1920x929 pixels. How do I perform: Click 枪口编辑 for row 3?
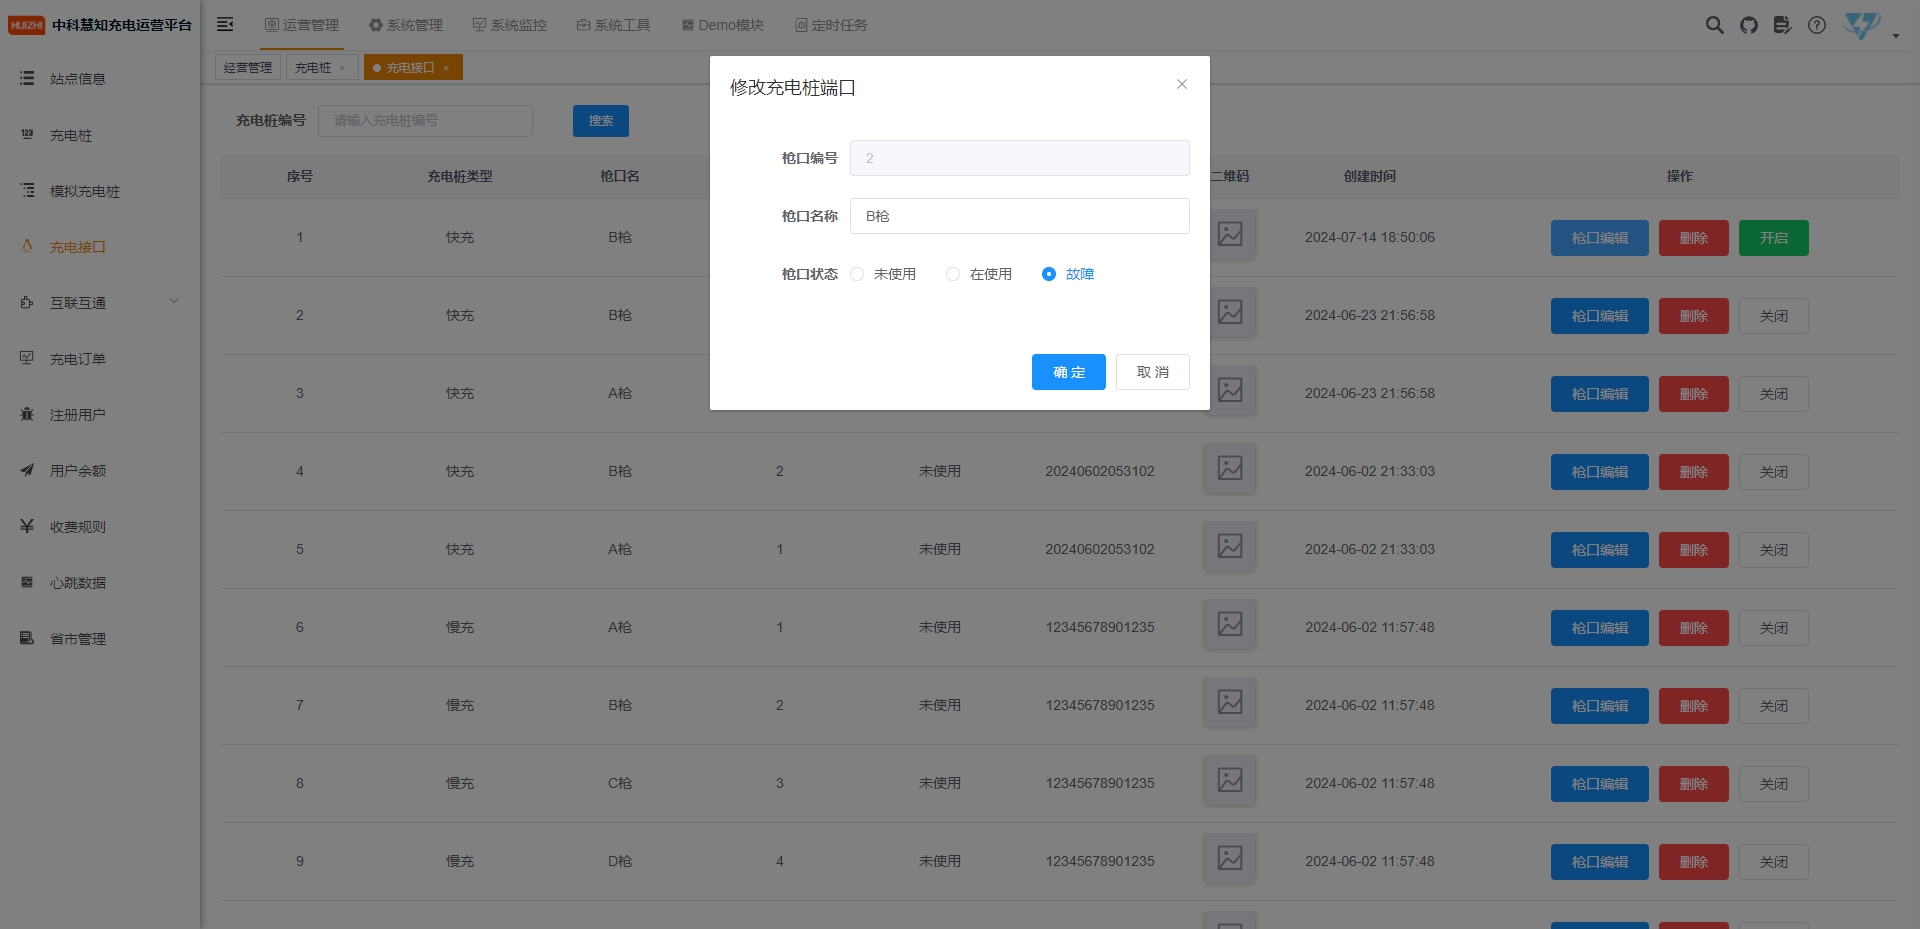coord(1600,394)
